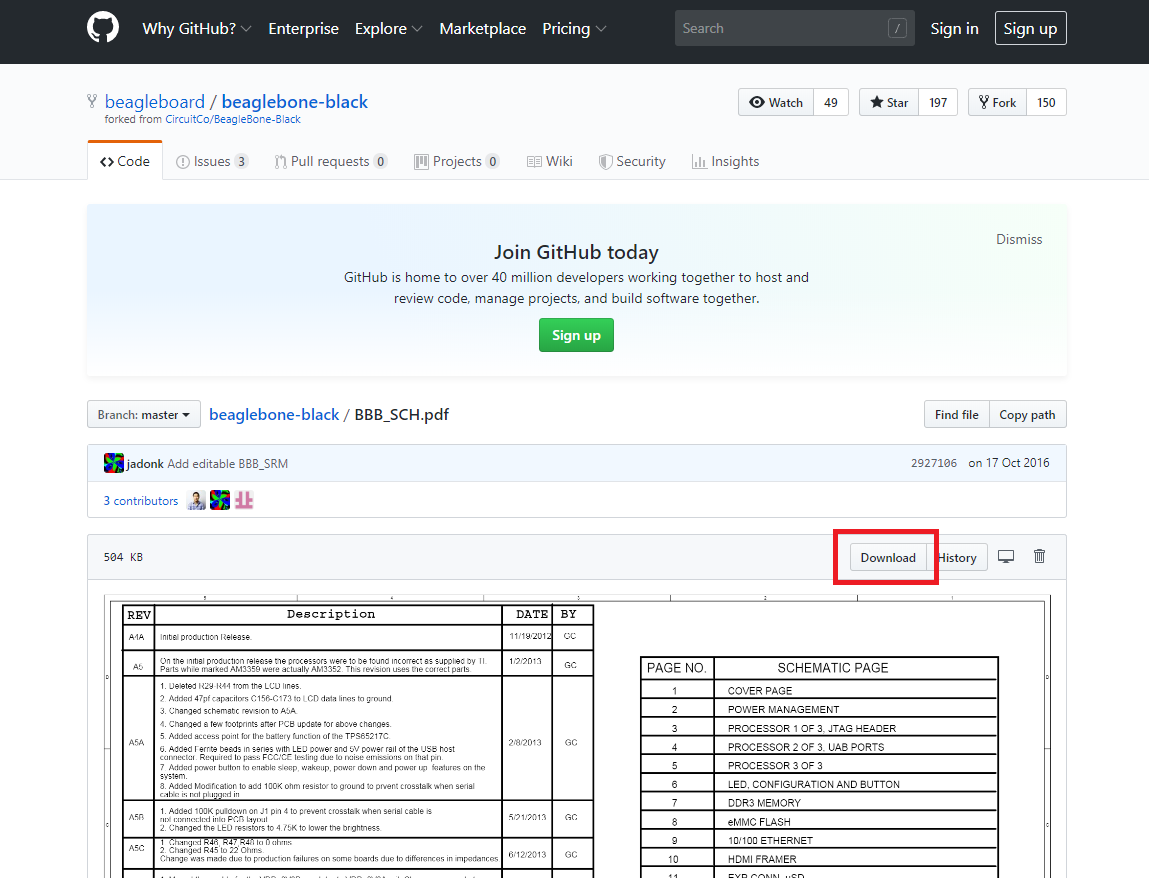Viewport: 1149px width, 878px height.
Task: Open the GitHub home logo
Action: [x=103, y=28]
